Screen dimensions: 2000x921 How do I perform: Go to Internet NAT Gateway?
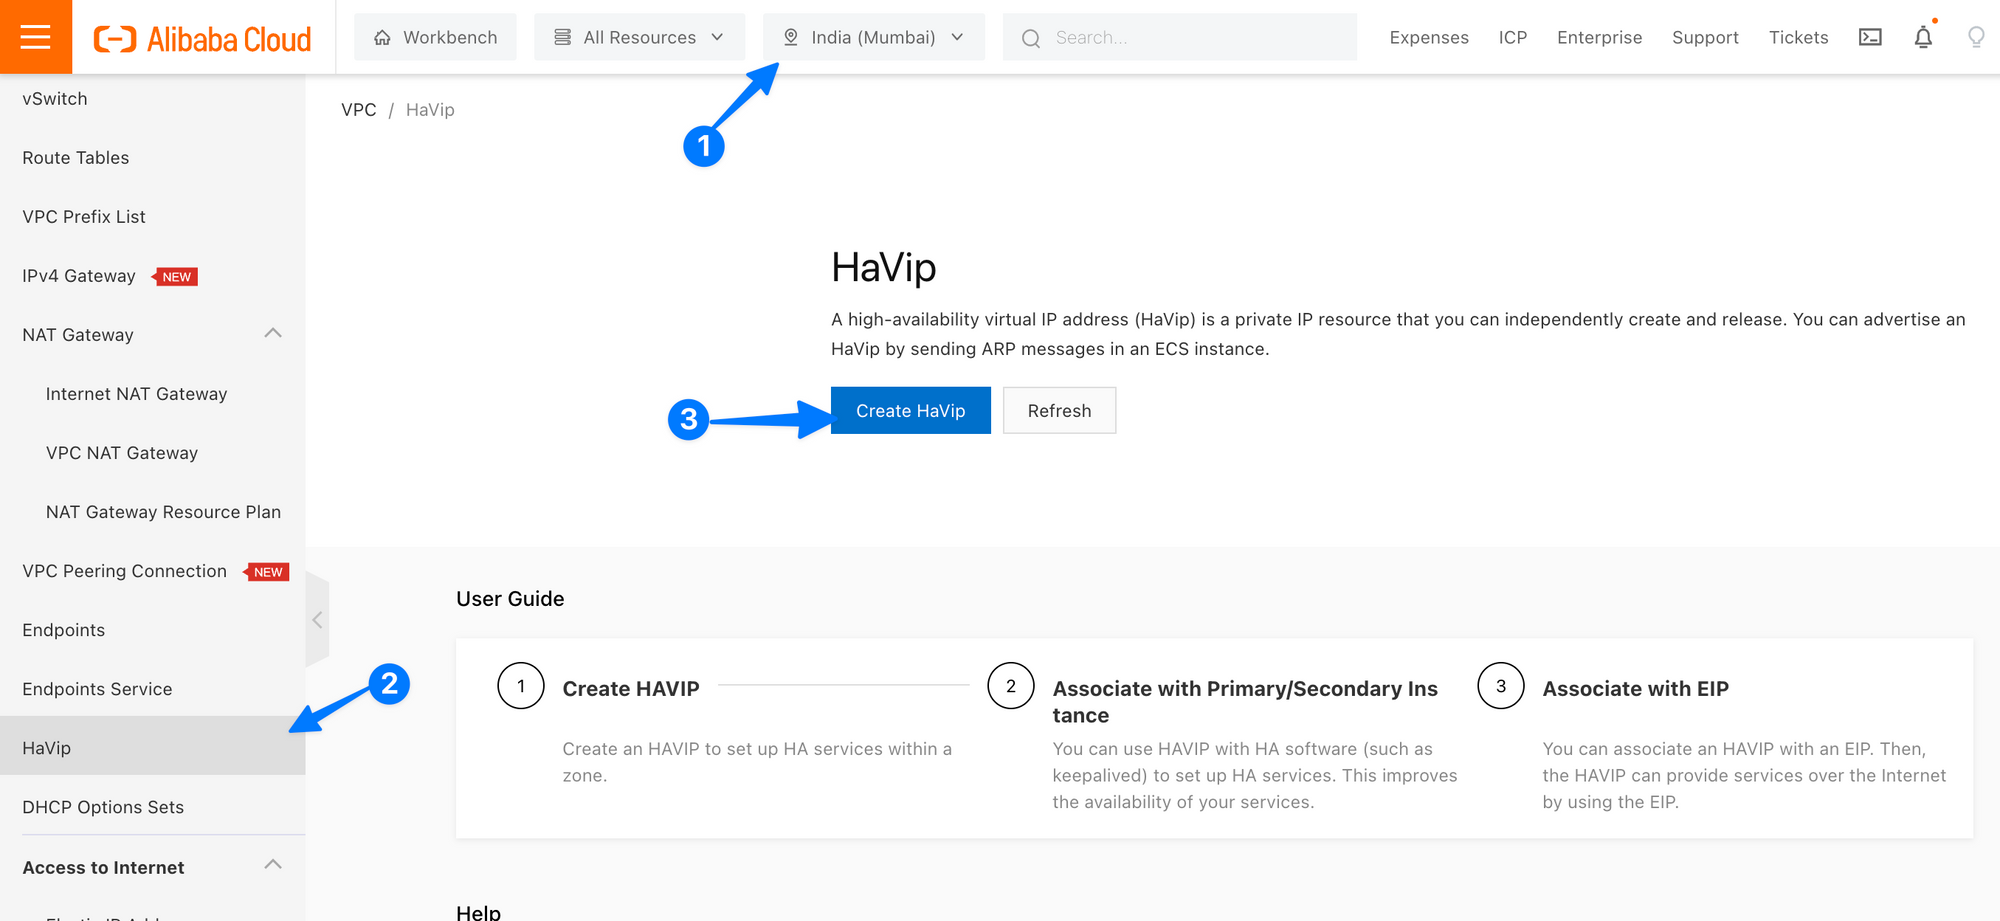pyautogui.click(x=137, y=394)
